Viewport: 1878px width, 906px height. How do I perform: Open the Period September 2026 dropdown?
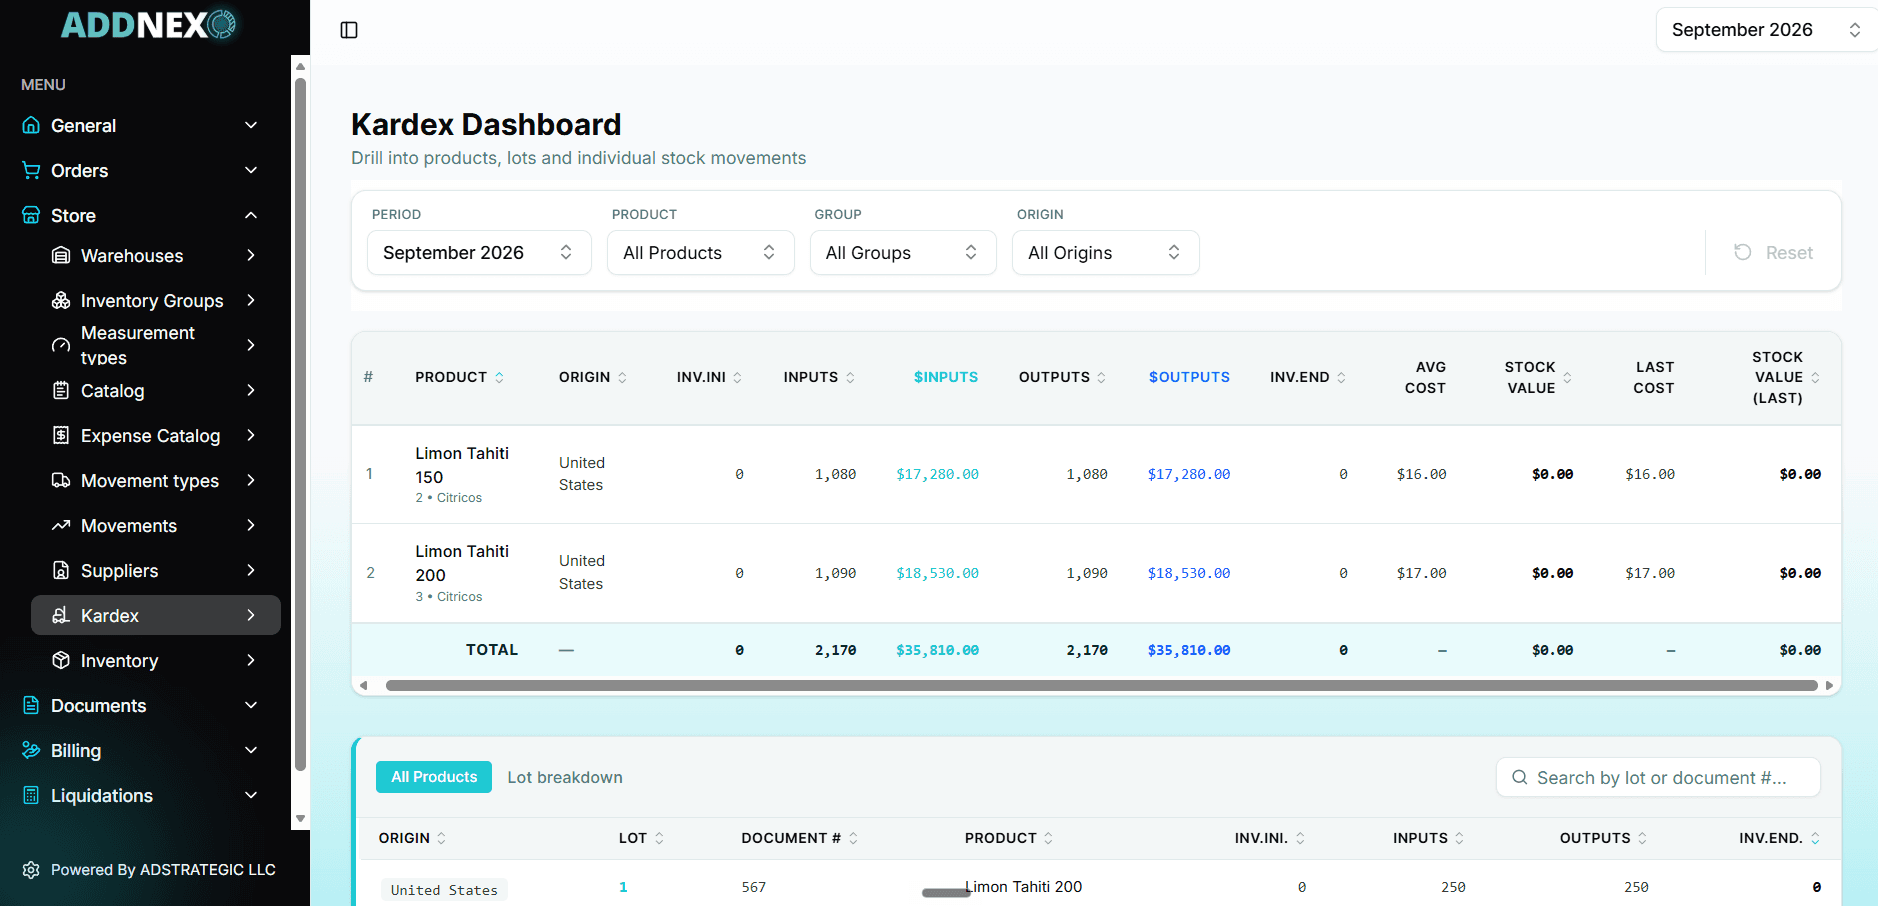(x=479, y=253)
